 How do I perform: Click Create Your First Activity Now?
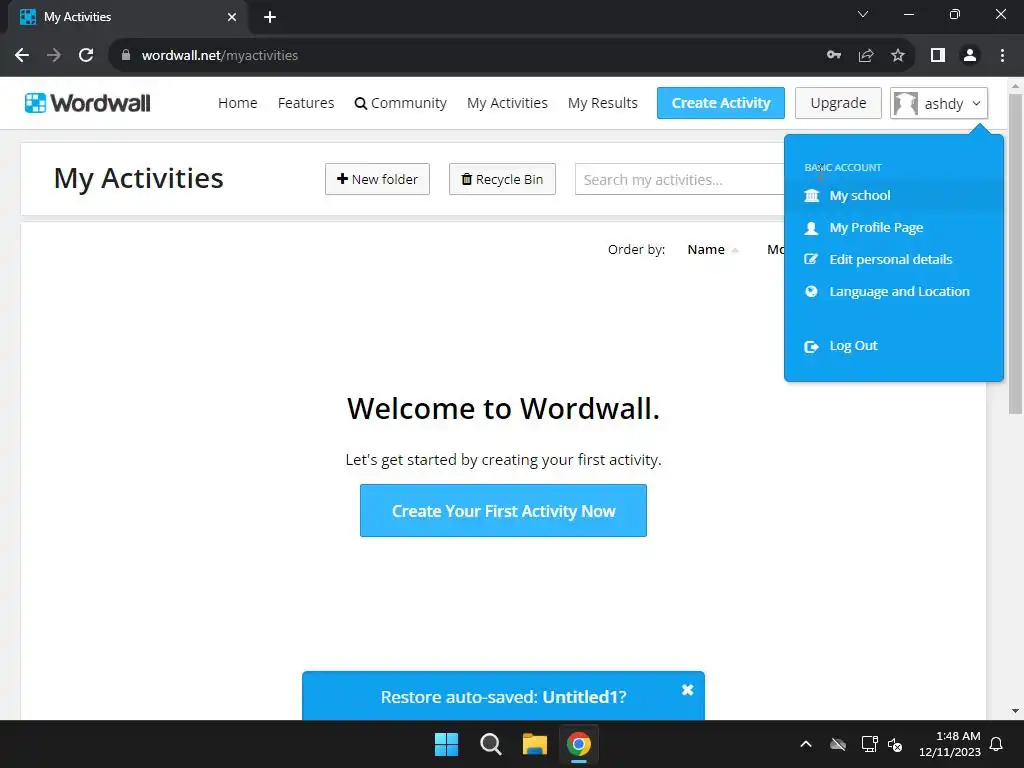point(503,511)
